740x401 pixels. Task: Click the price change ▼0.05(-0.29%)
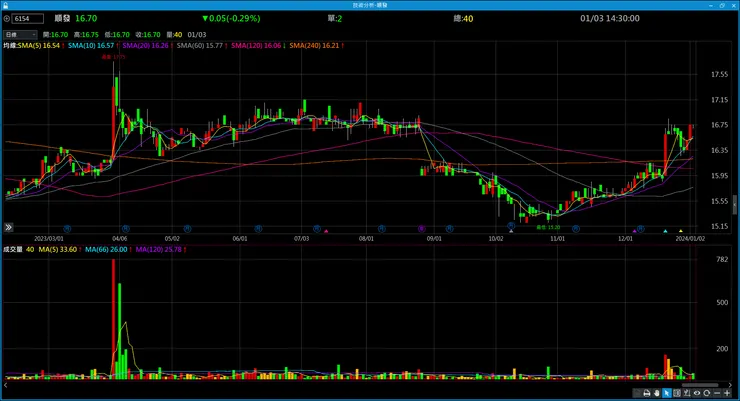(x=231, y=19)
